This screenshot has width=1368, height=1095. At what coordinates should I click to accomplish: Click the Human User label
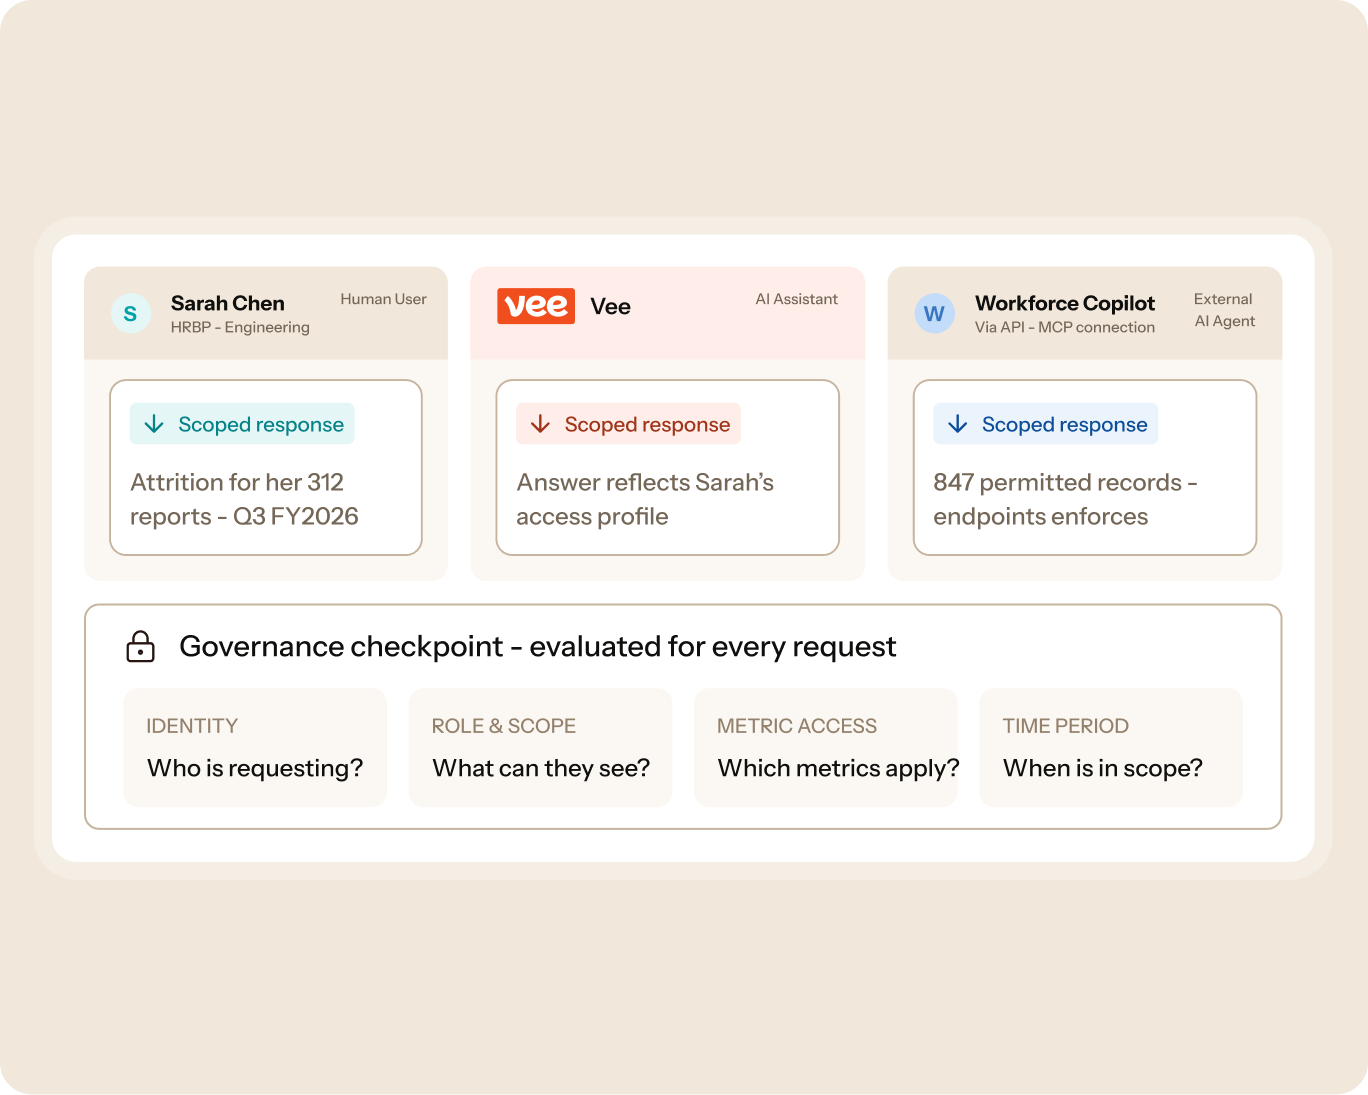(x=383, y=299)
